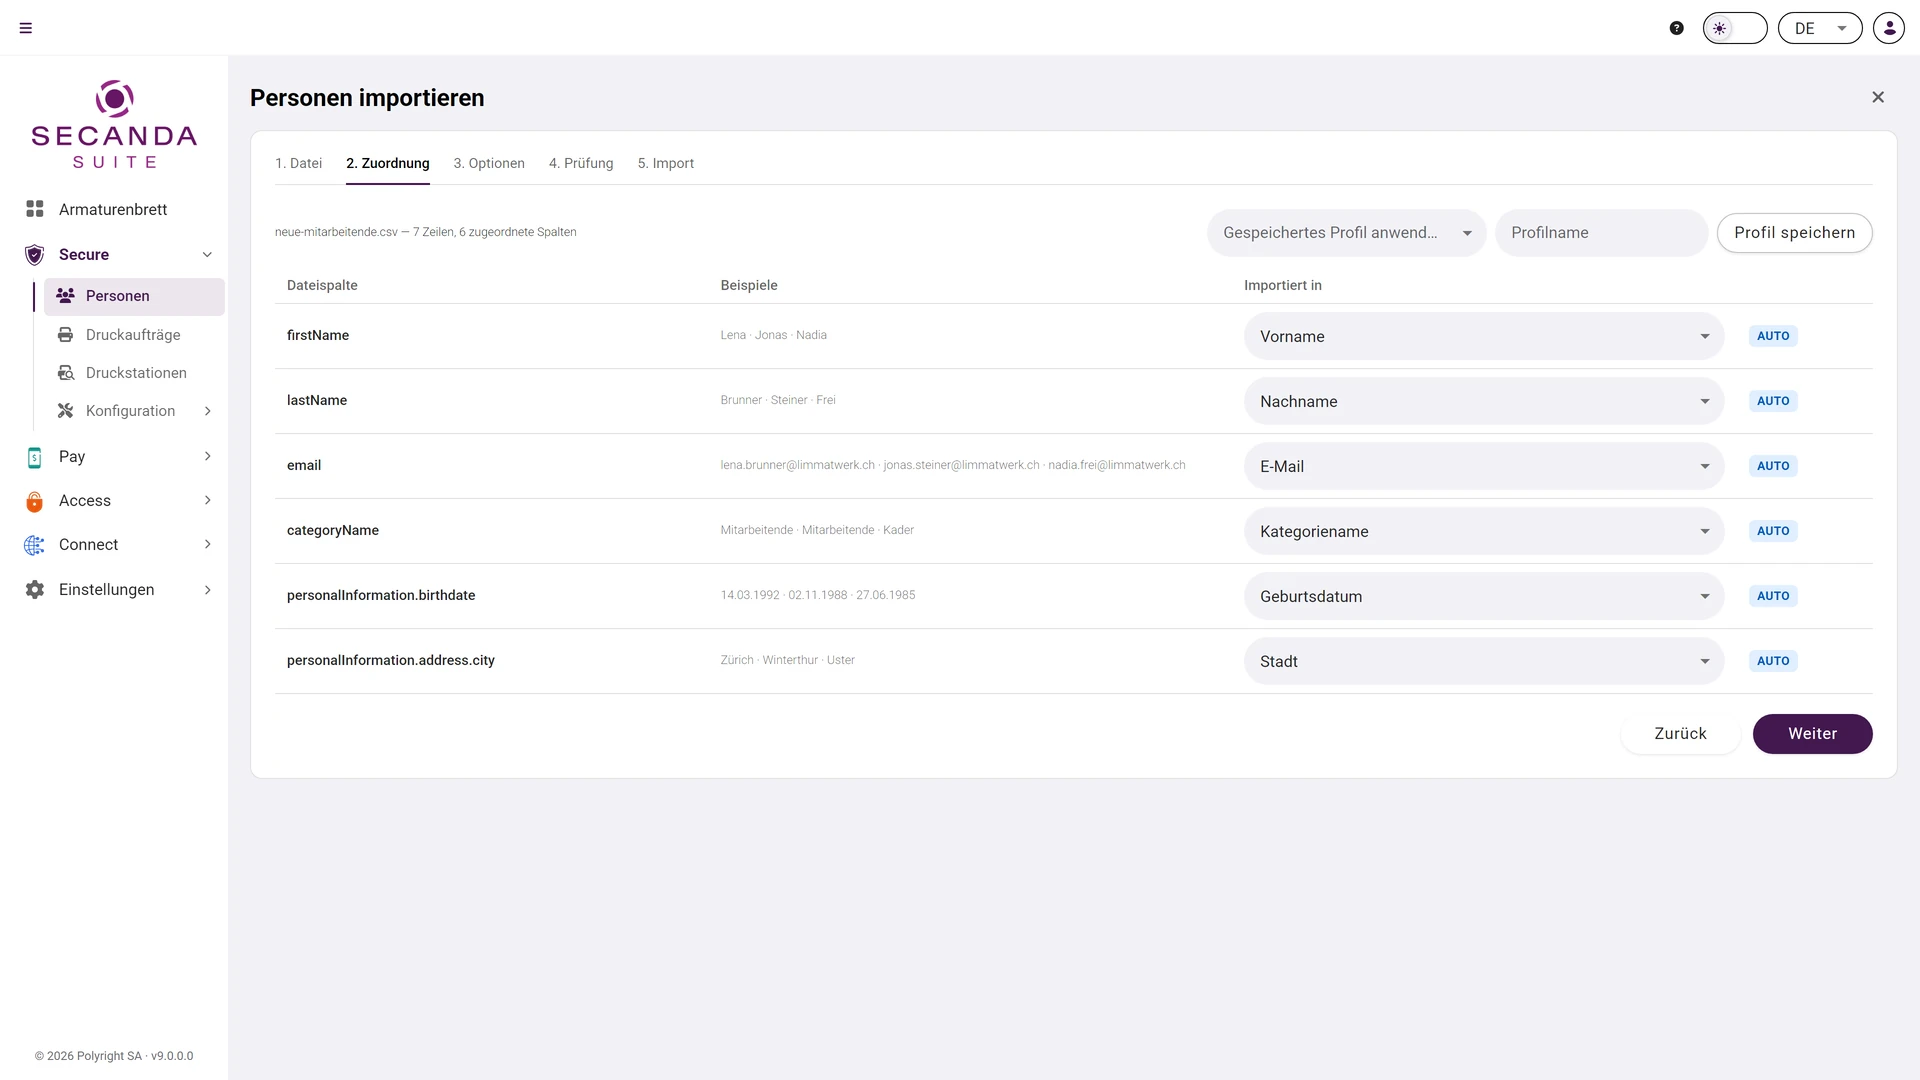
Task: Open the Gespeichertes Profil anwenden dropdown
Action: 1346,233
